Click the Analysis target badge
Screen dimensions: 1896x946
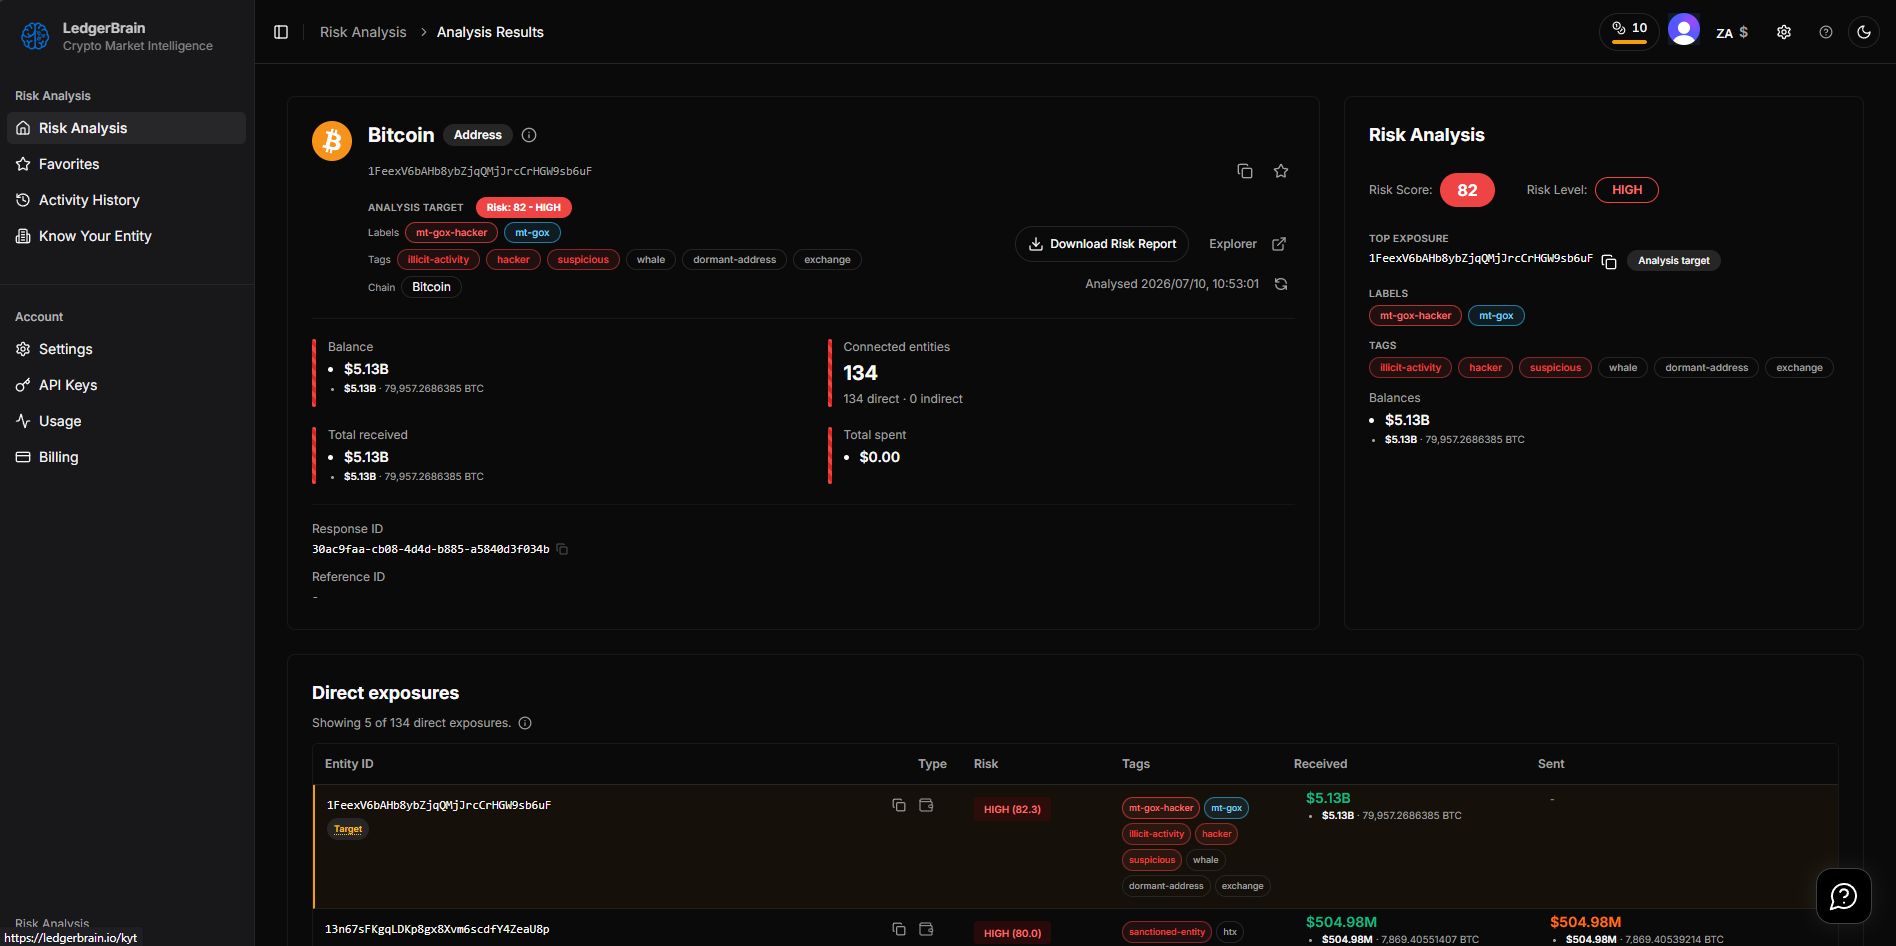pos(1674,261)
